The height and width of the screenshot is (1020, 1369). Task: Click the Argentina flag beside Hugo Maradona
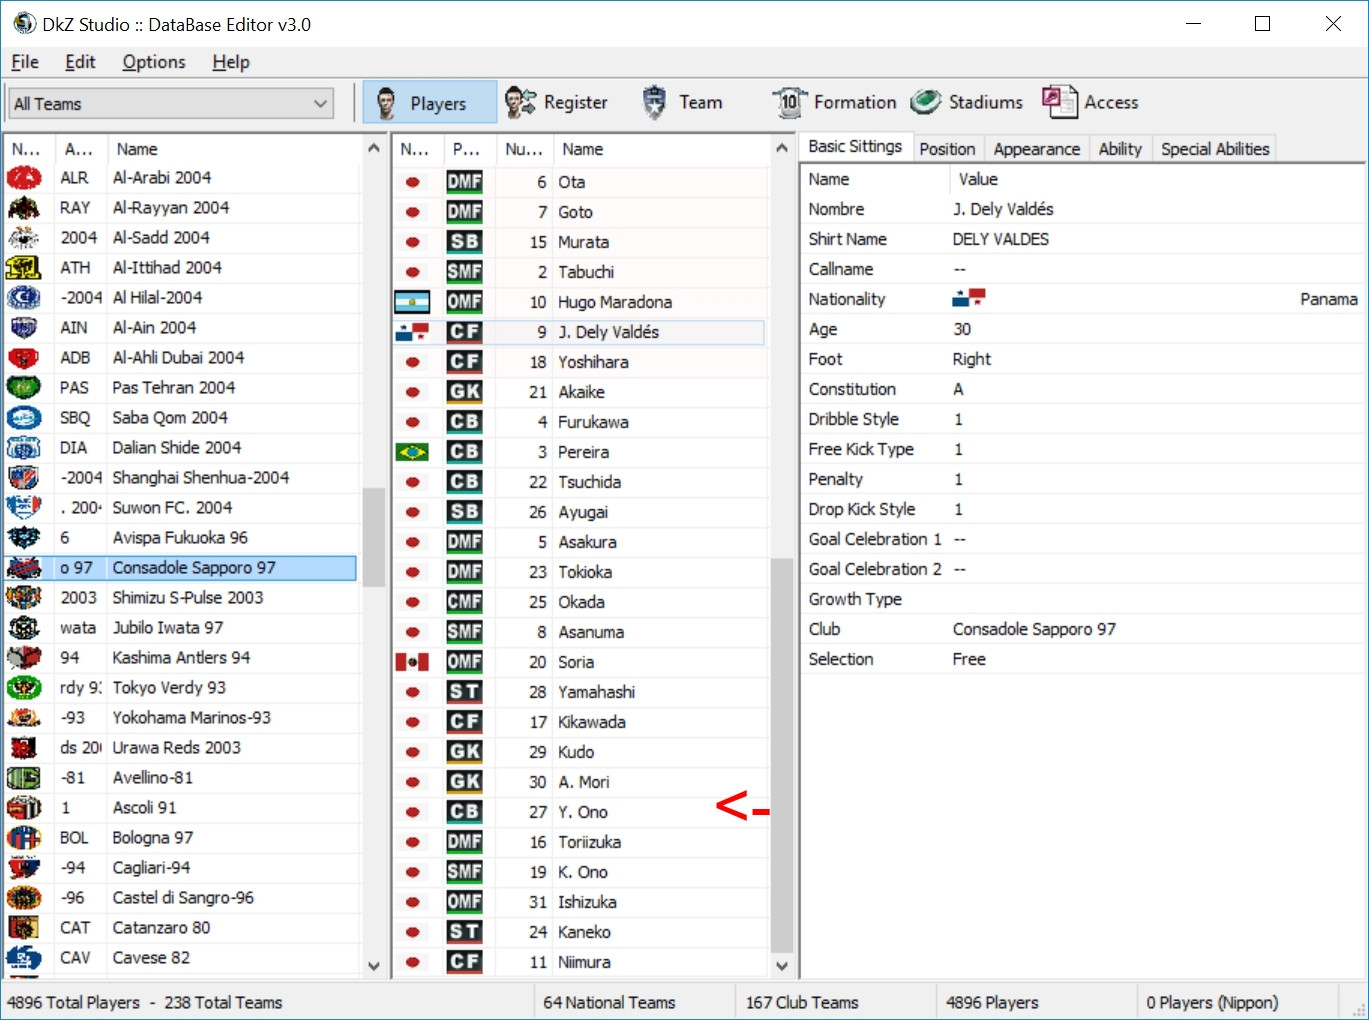(x=412, y=302)
